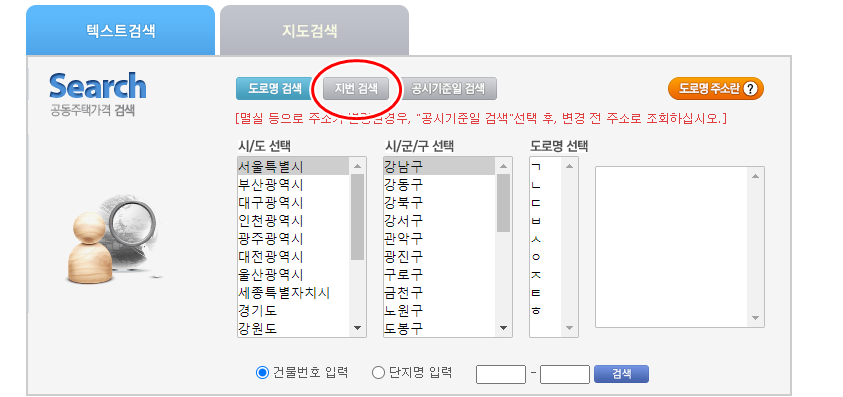
Task: Select the 도로명 검색 button
Action: [x=275, y=89]
